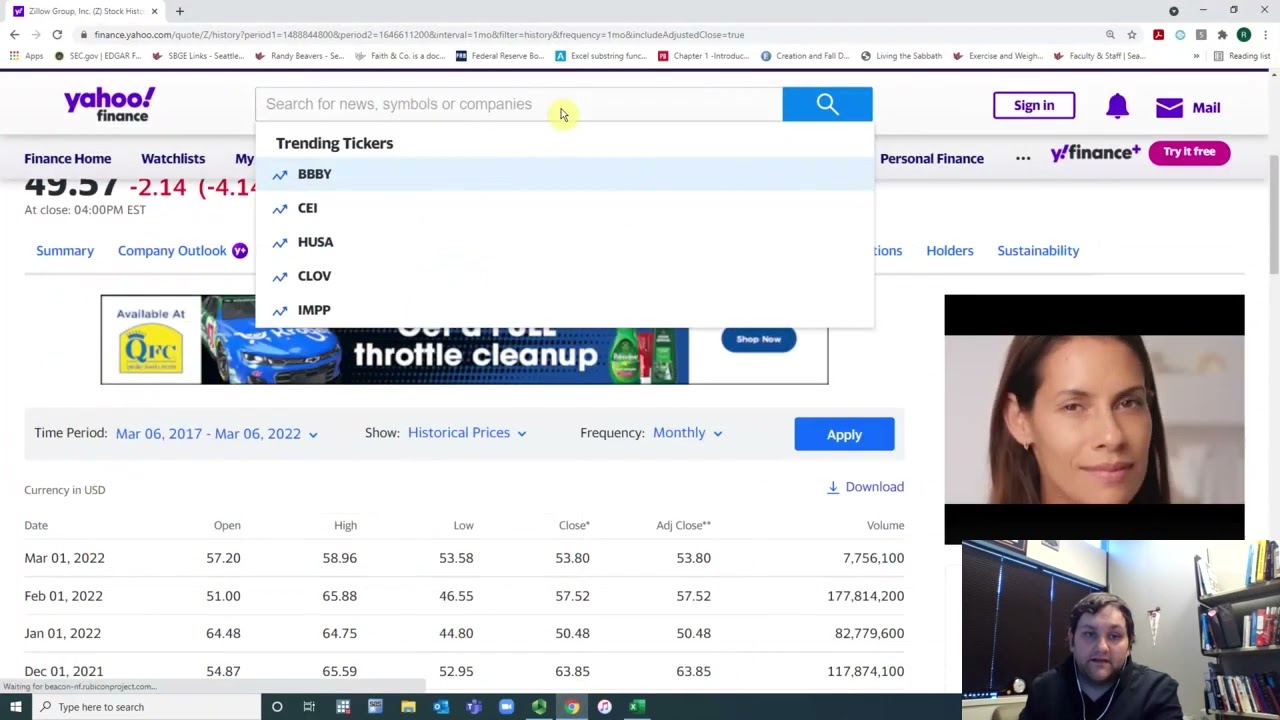Select trending ticker BBBY
Screen dimensions: 1280x720
coord(564,174)
